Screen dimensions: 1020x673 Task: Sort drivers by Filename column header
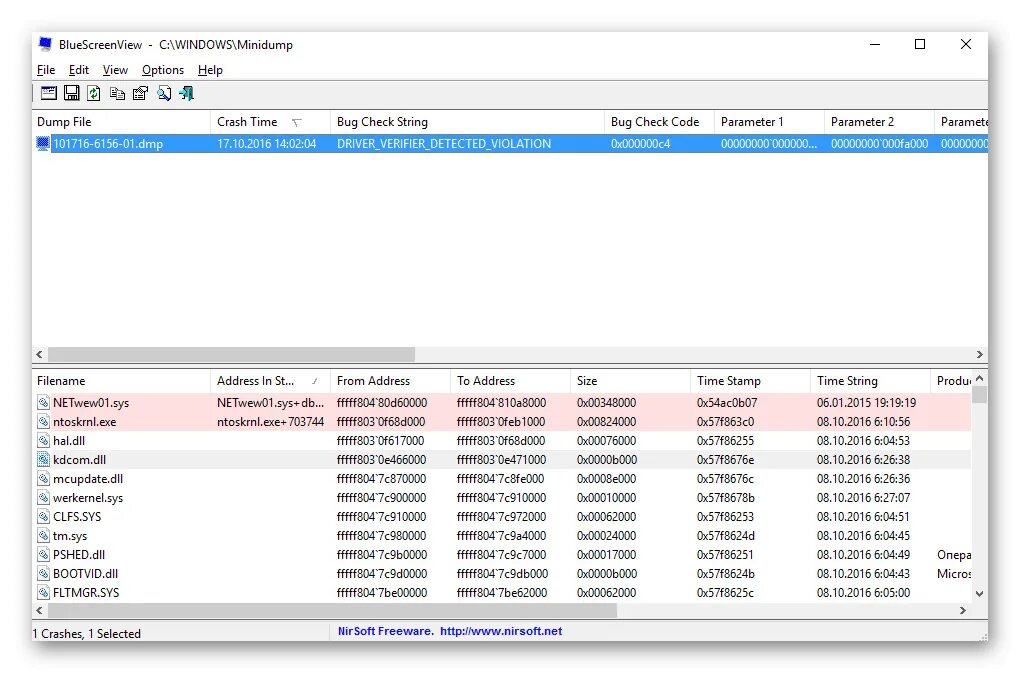coord(121,380)
